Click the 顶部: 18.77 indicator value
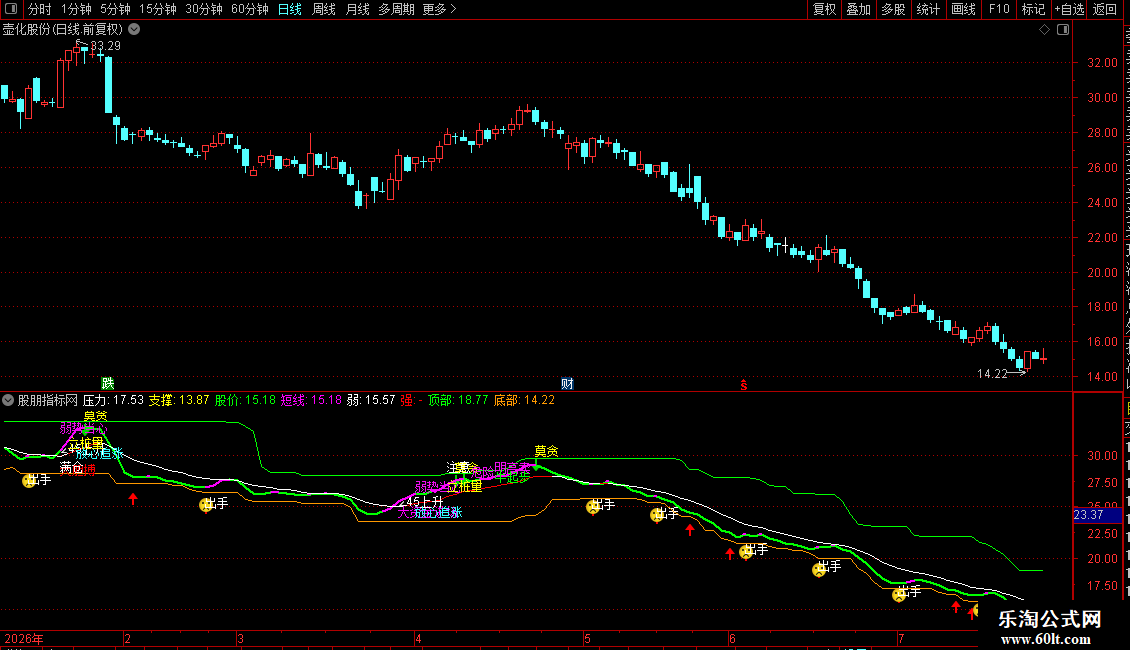1130x650 pixels. [458, 400]
